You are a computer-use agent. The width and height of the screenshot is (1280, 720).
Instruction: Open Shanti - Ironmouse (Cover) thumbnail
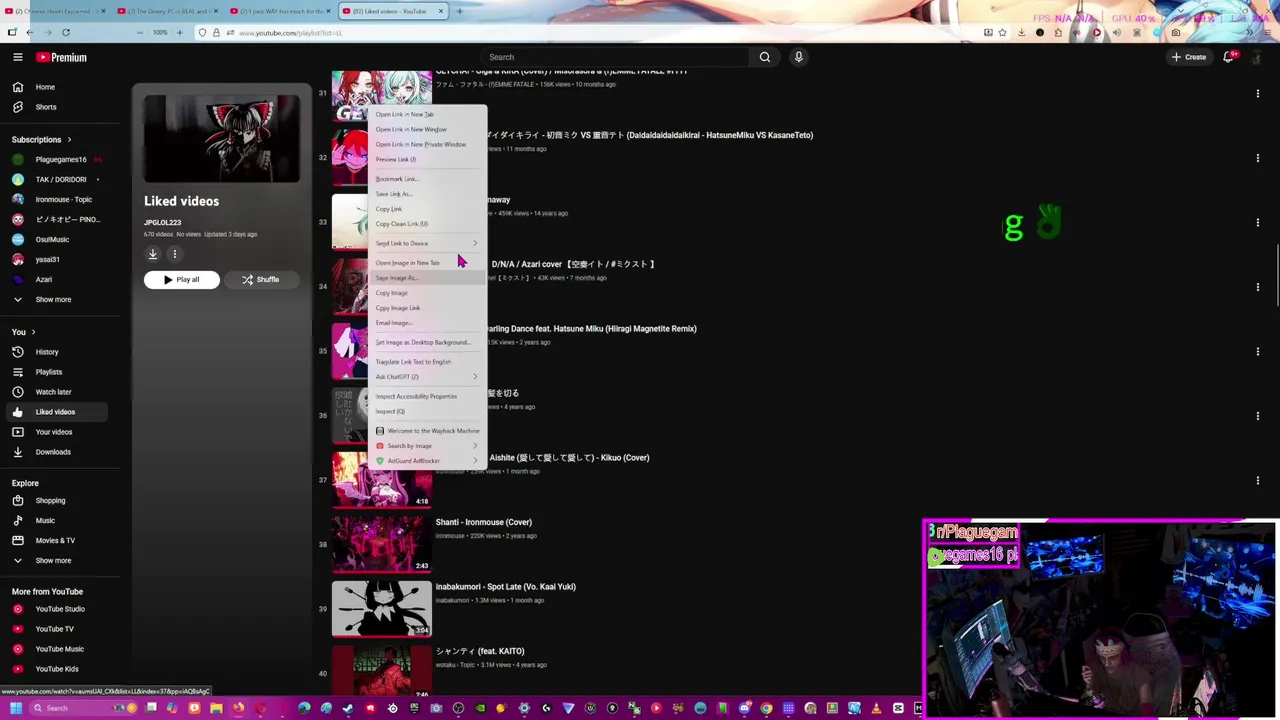[382, 544]
